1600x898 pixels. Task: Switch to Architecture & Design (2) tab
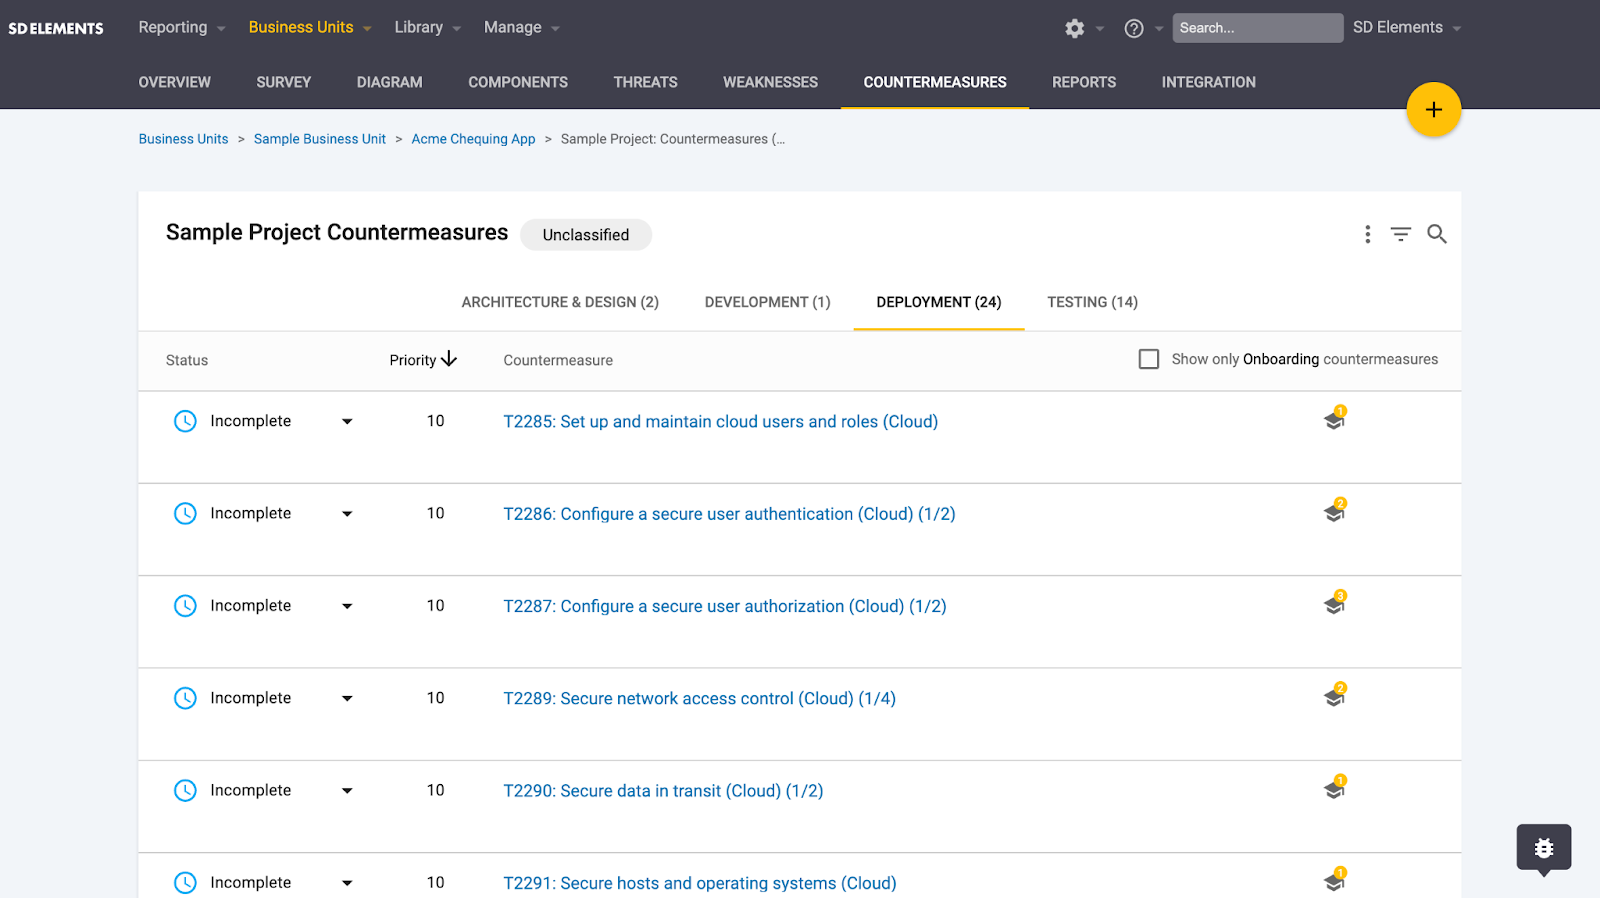[x=560, y=302]
